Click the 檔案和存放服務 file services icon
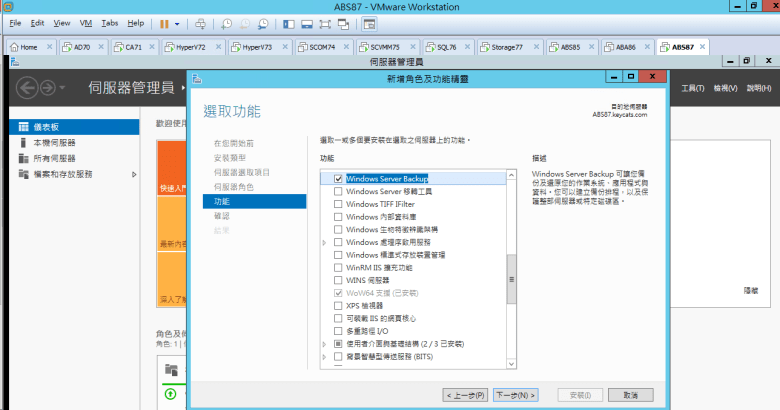Image resolution: width=780 pixels, height=410 pixels. [x=23, y=173]
